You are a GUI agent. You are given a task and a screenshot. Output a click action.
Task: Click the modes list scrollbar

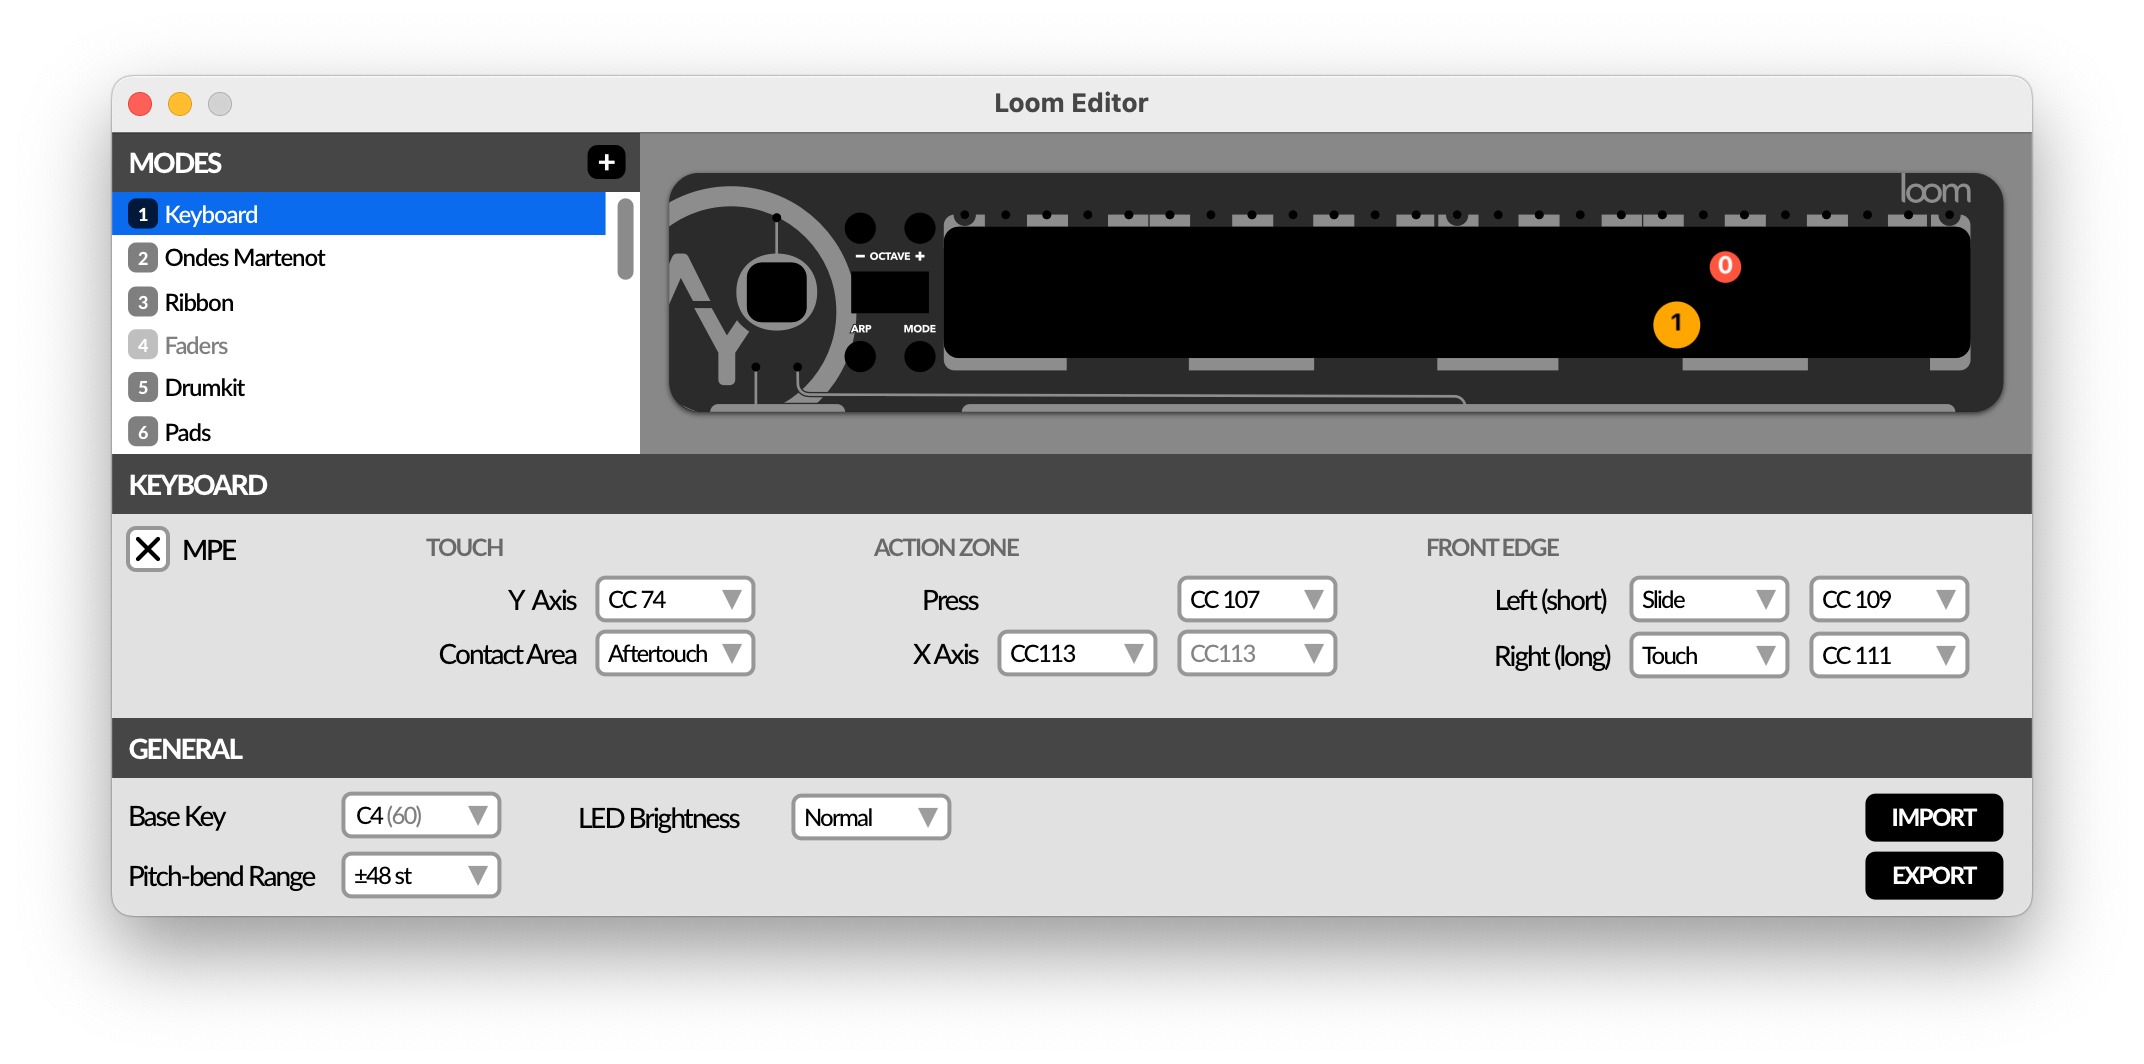coord(623,240)
